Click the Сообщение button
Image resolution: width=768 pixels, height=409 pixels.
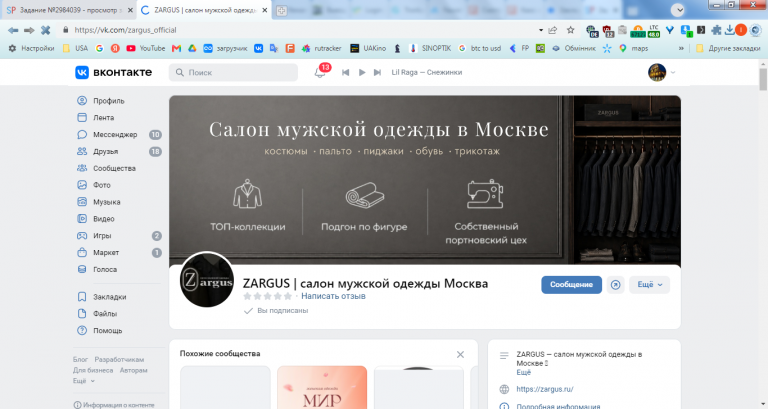(x=571, y=285)
